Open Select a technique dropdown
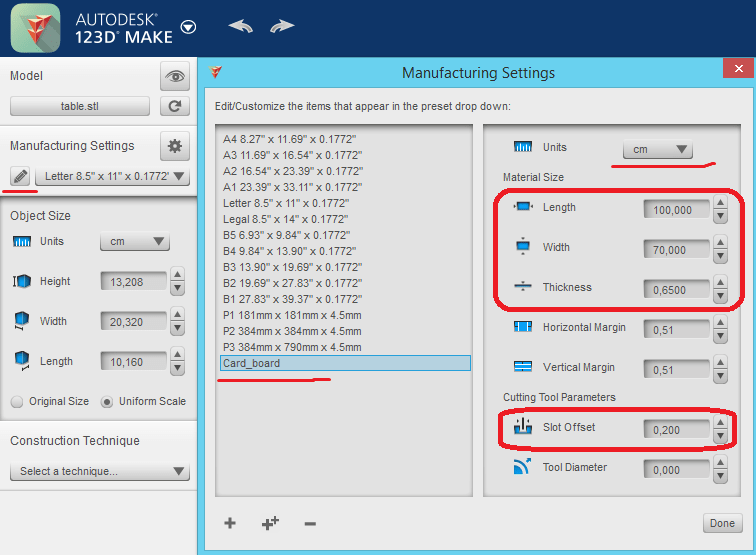Viewport: 756px width, 555px height. click(x=100, y=471)
